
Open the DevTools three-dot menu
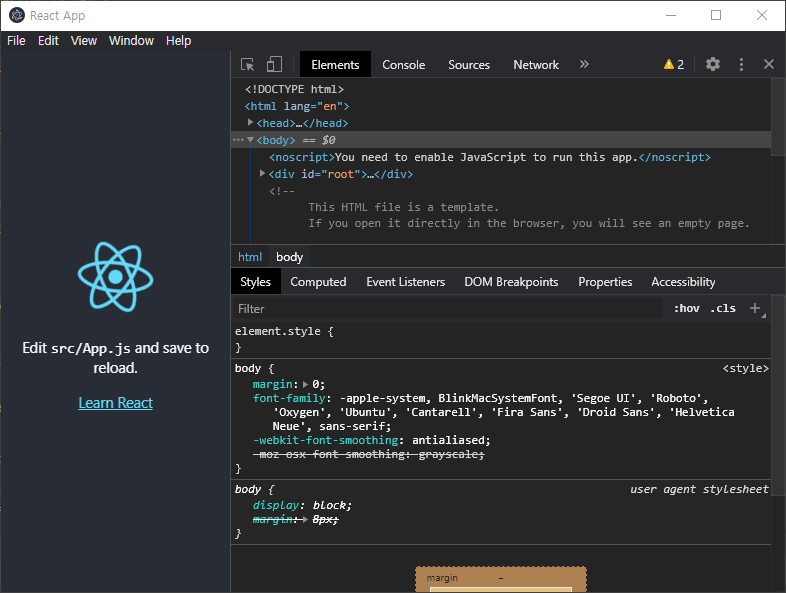(741, 64)
